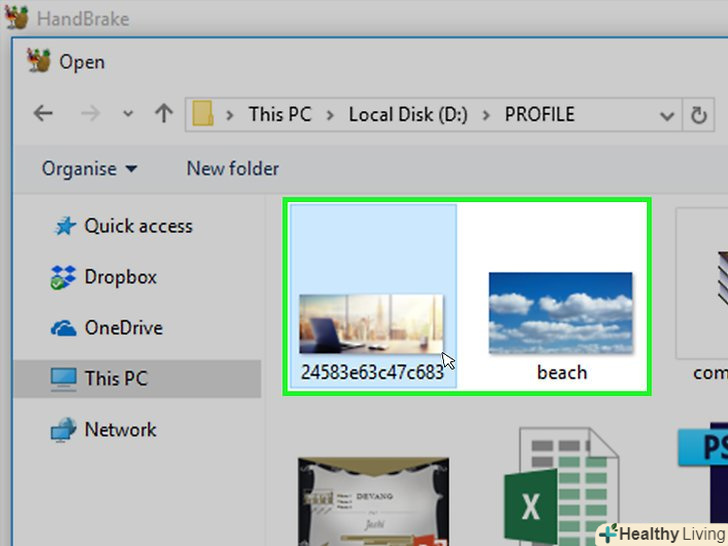
Task: Select the Excel spreadsheet file icon
Action: tap(562, 486)
